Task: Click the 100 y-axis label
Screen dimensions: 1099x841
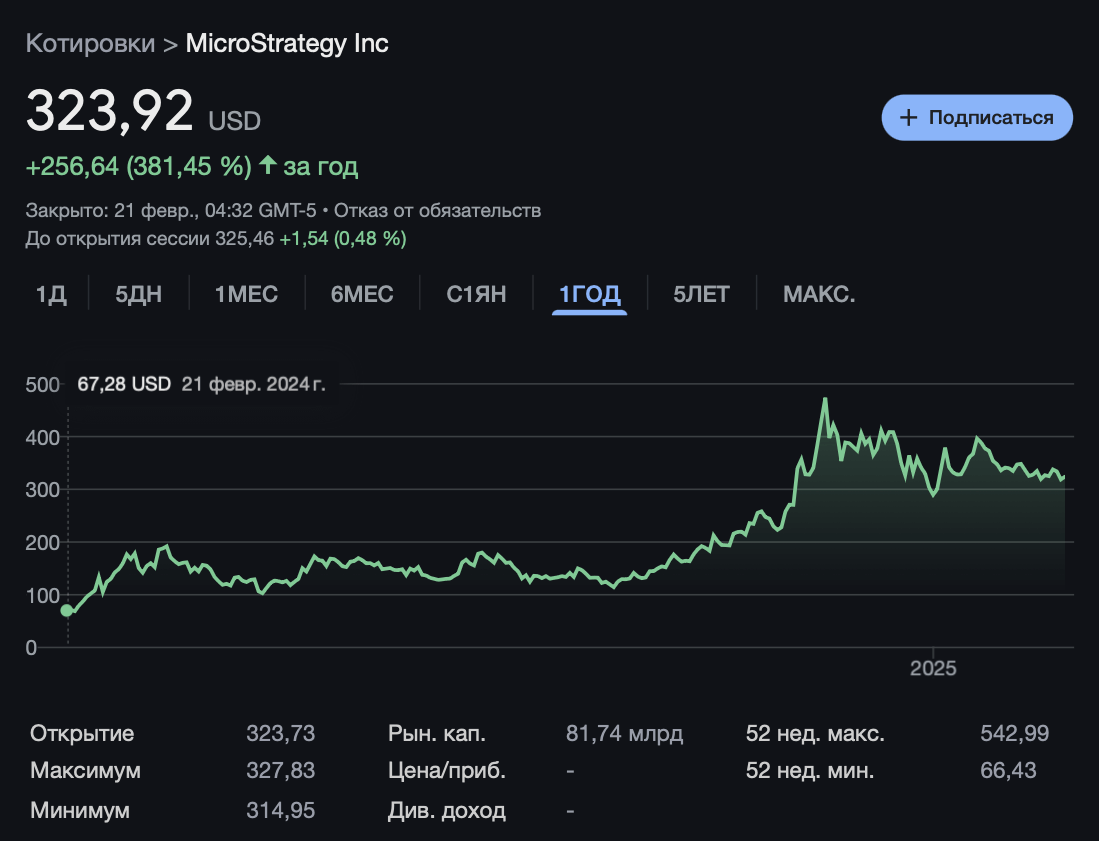Action: [42, 596]
